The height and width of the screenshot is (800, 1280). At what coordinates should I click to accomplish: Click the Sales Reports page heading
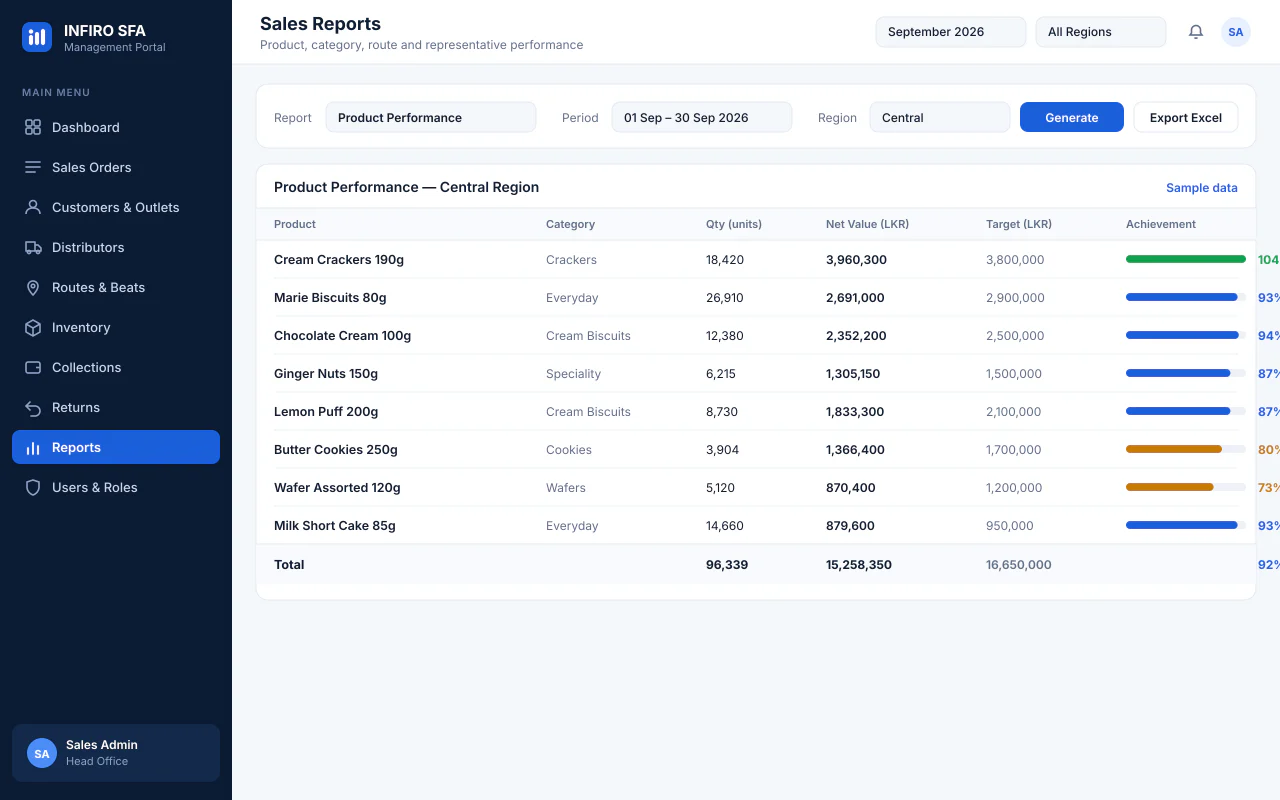click(320, 24)
